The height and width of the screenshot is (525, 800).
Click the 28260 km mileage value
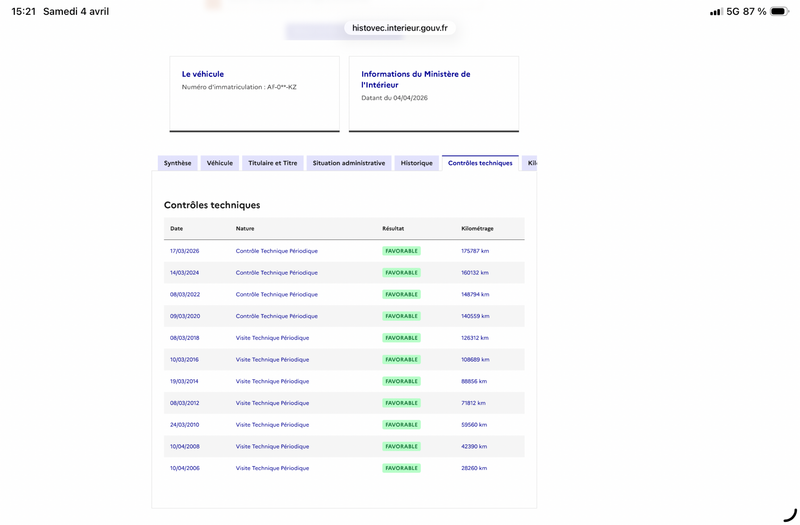click(x=474, y=468)
